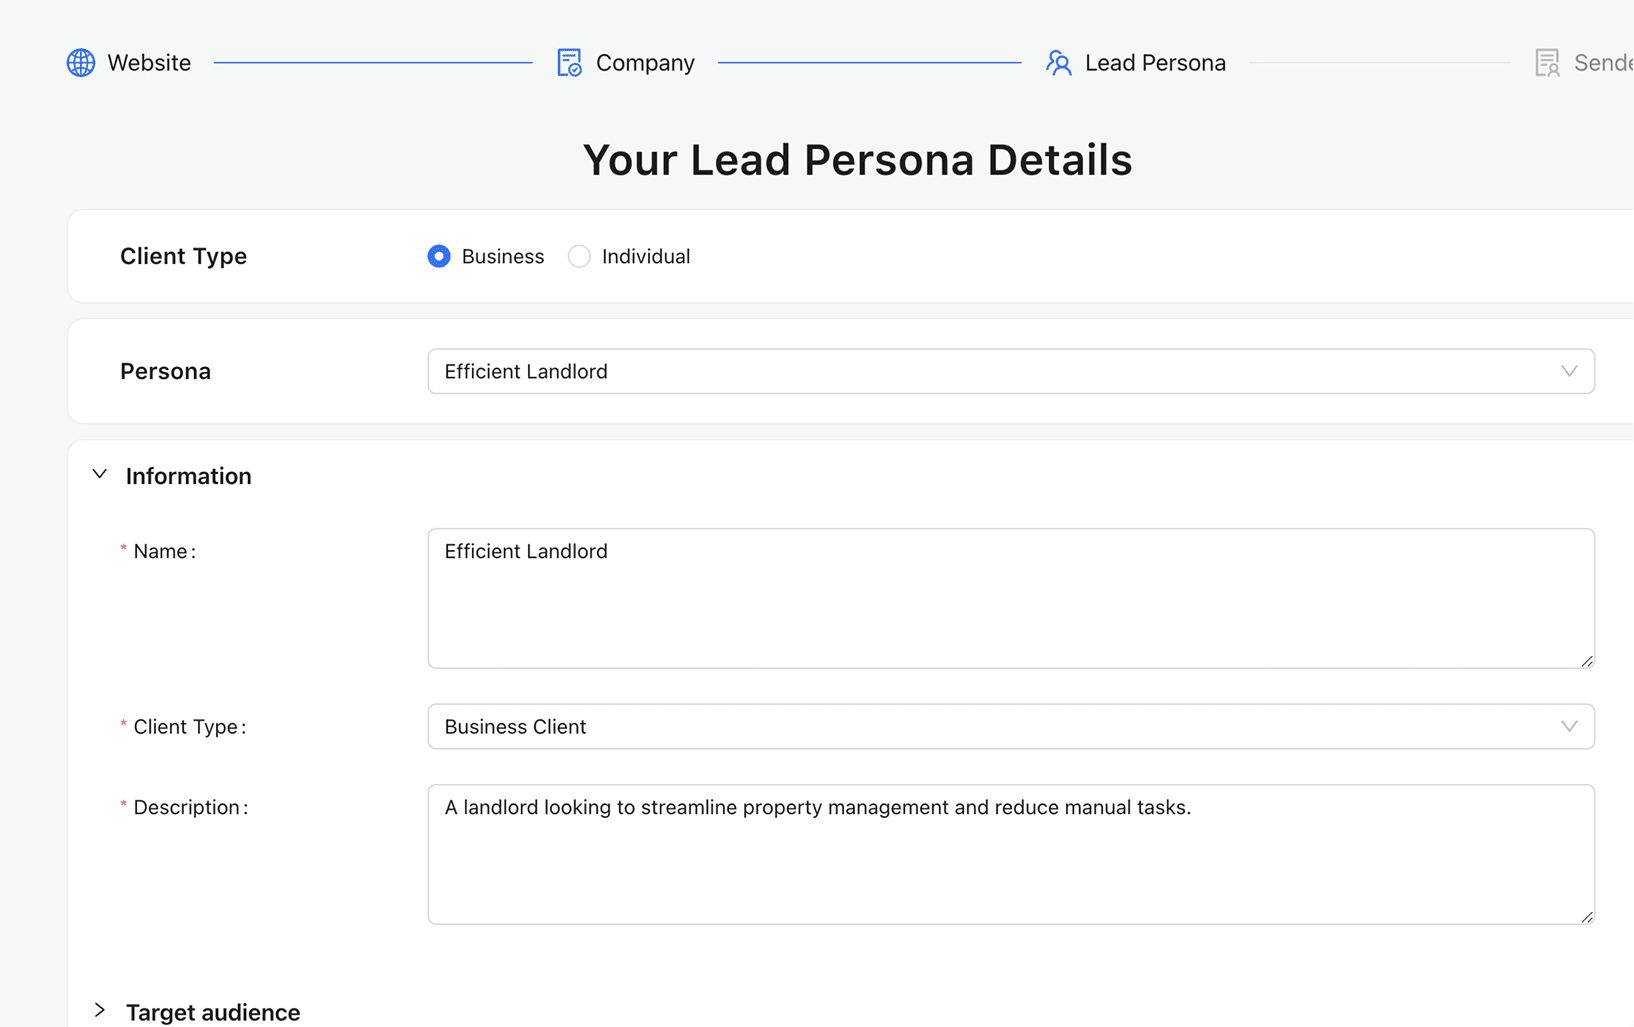Screen dimensions: 1634x1027
Task: Click the Description textarea resize corner
Action: click(1587, 917)
